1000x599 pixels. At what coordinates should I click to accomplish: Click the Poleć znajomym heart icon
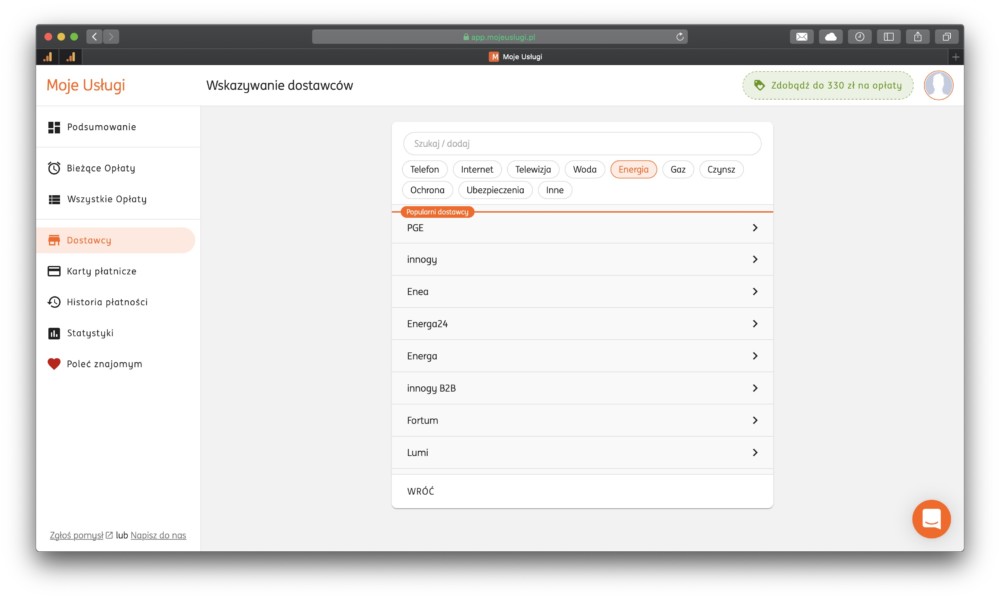(x=54, y=364)
